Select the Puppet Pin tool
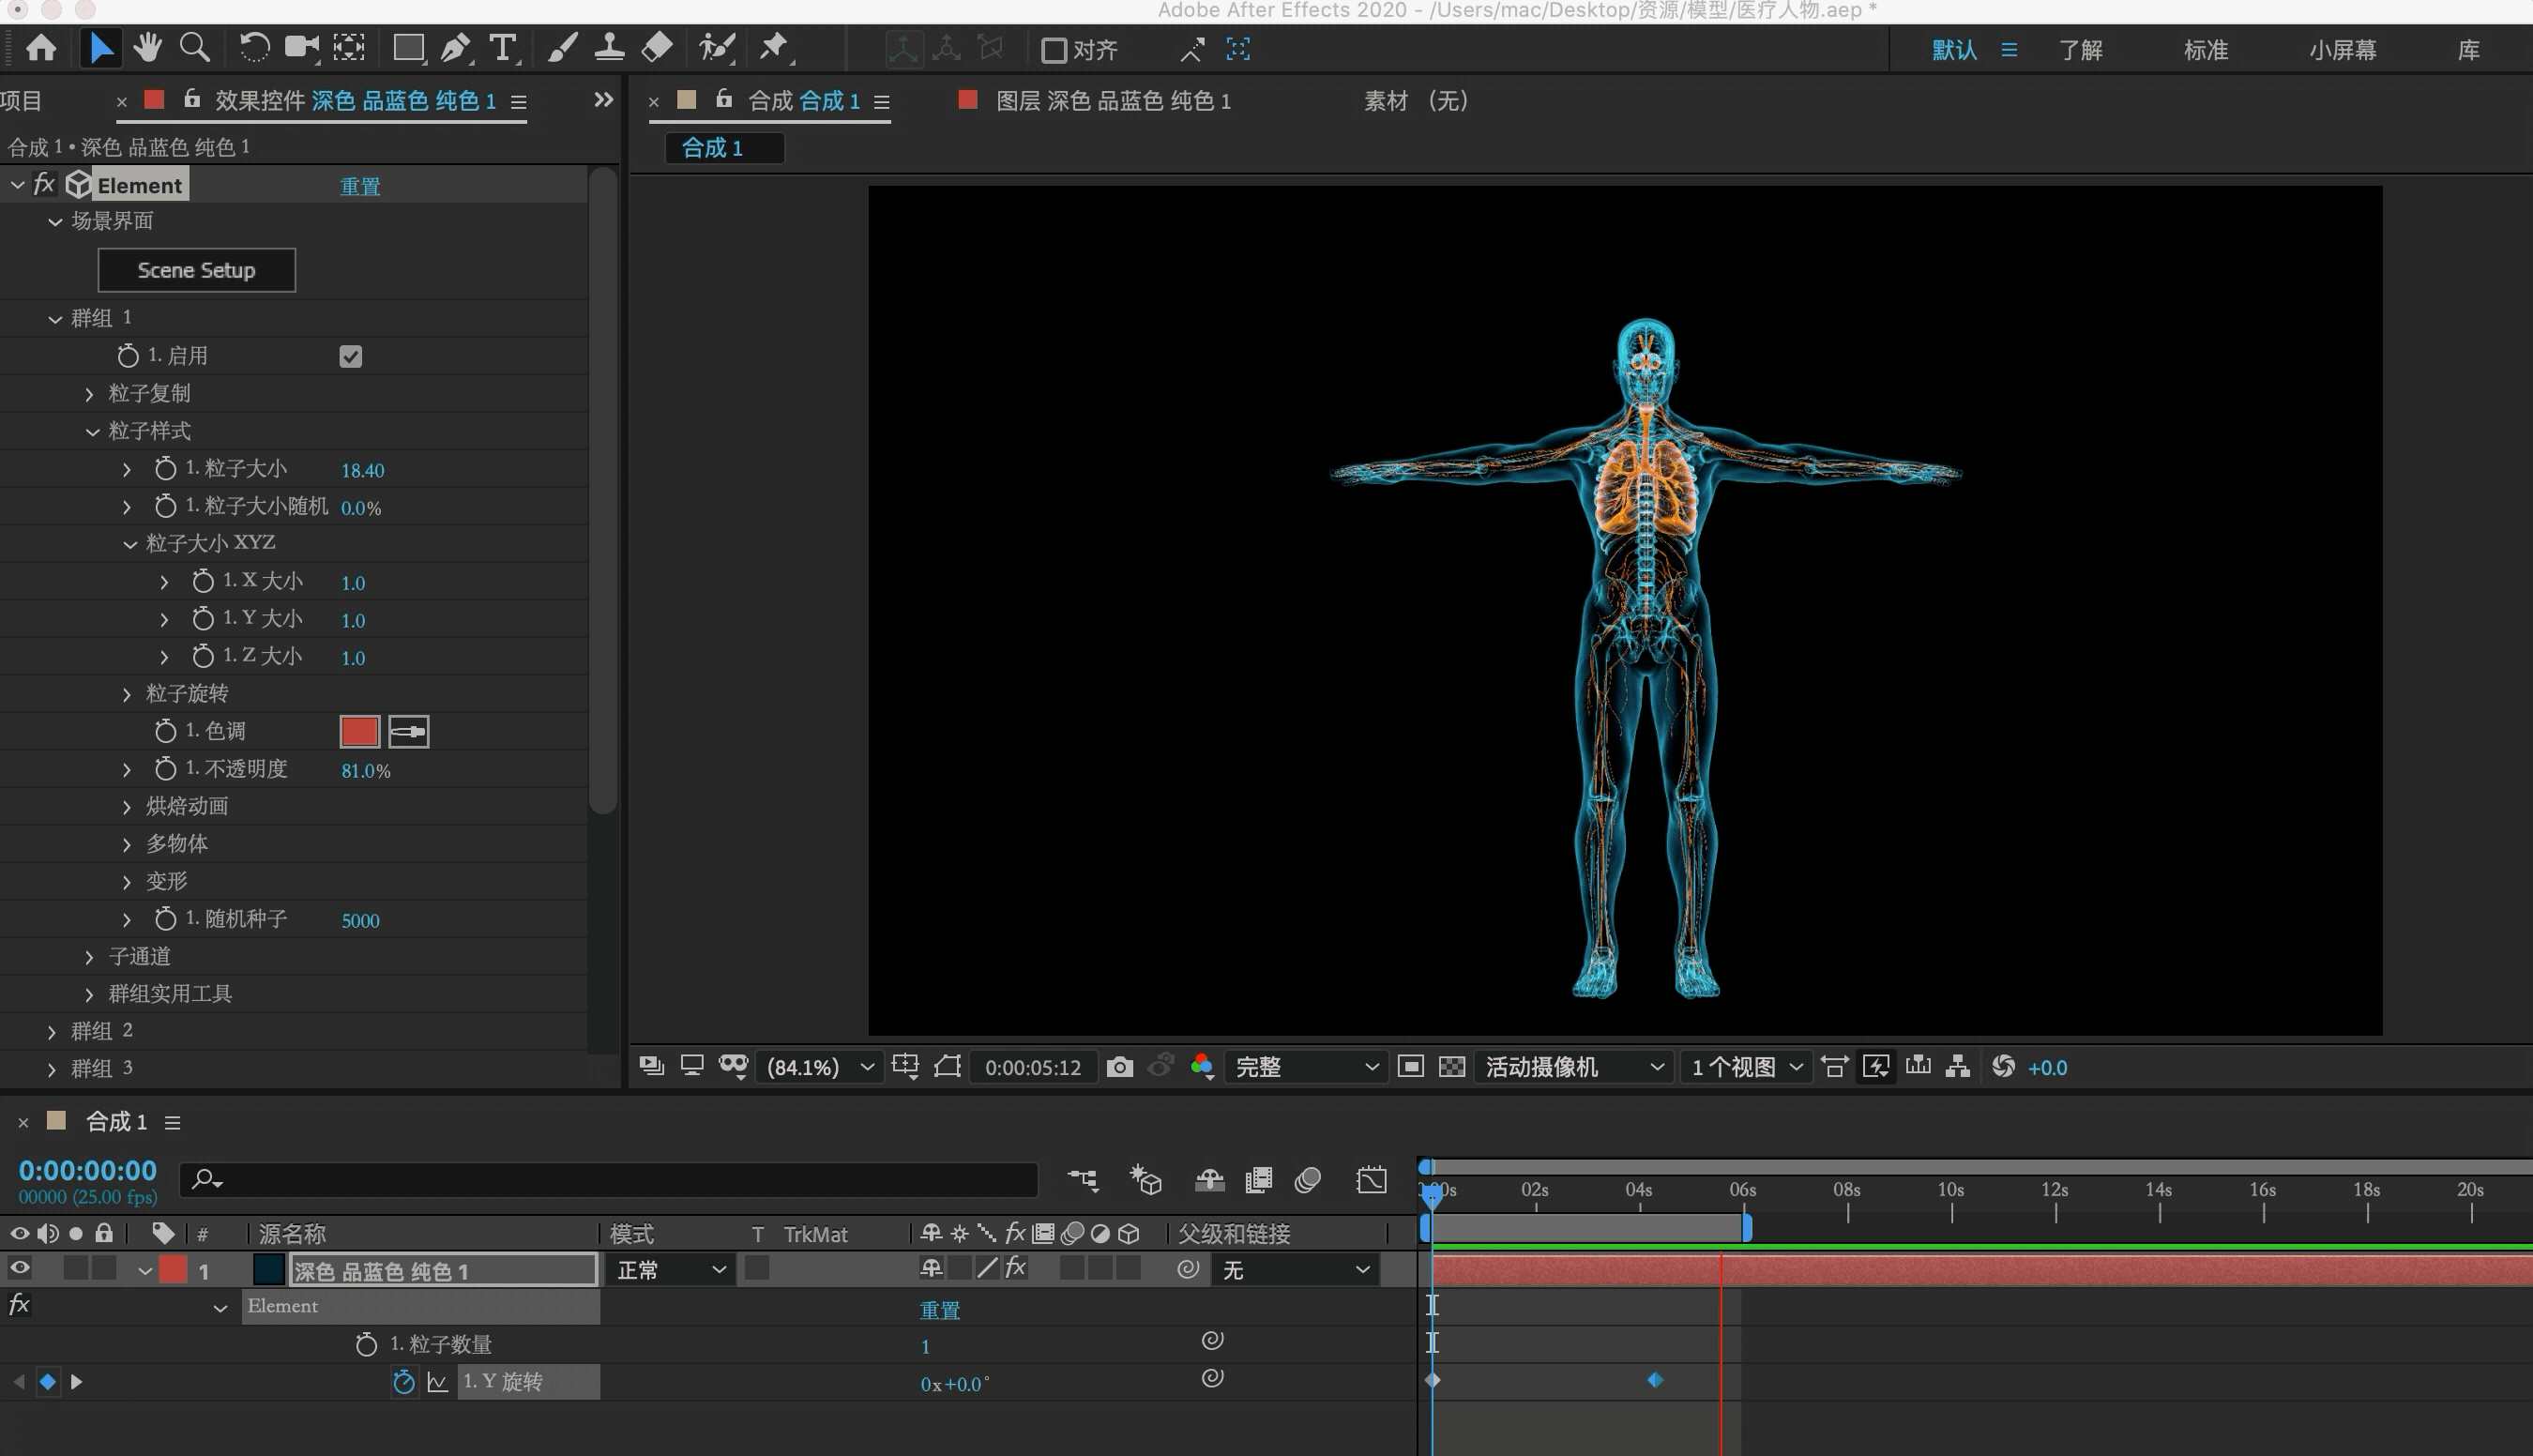The width and height of the screenshot is (2533, 1456). click(774, 48)
